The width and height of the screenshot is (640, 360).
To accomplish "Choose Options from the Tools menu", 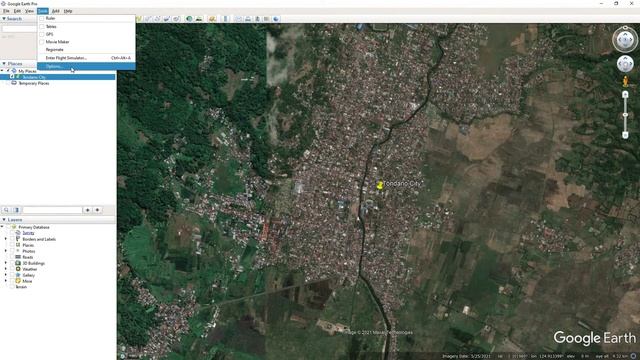I will point(86,67).
